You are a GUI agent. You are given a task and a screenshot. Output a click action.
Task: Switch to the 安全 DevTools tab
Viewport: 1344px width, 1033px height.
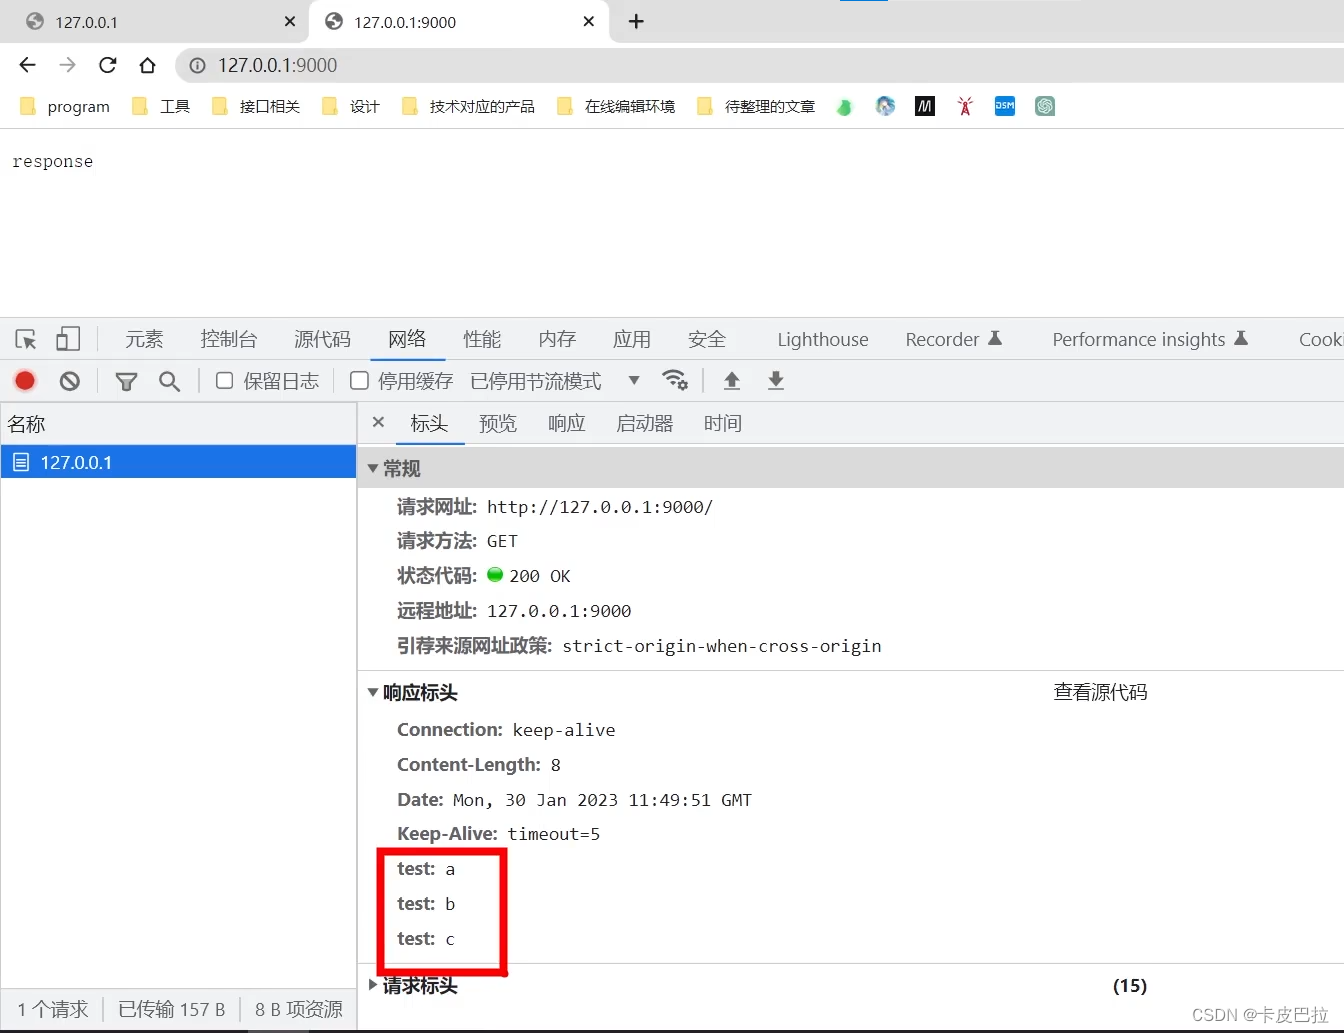click(707, 339)
